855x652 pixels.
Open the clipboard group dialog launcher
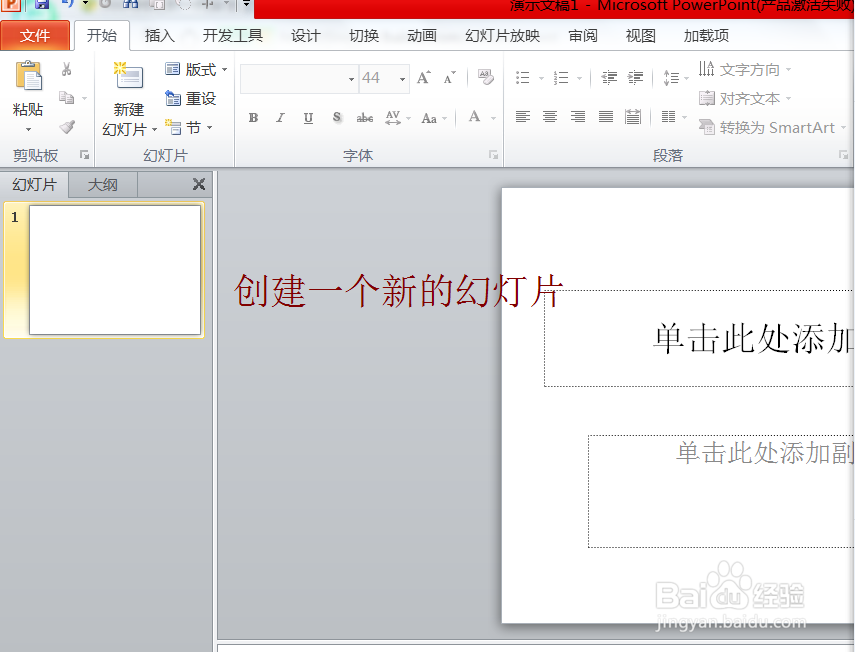pos(85,155)
